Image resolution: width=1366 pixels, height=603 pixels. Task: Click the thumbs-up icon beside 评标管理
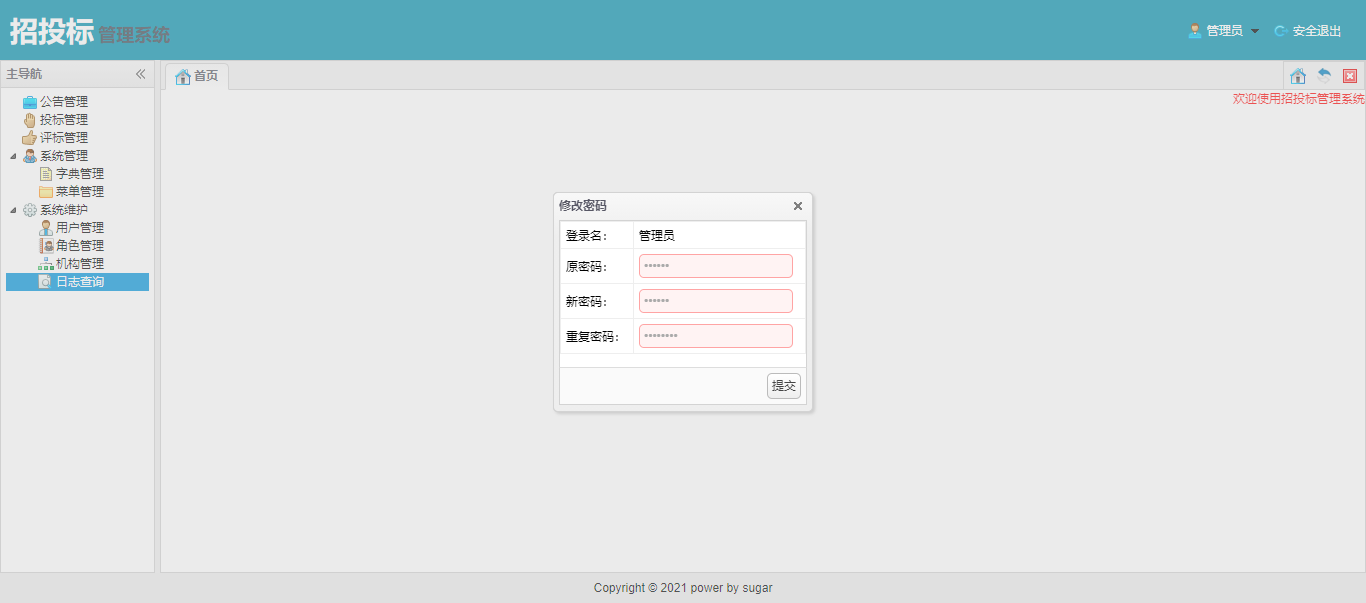tap(30, 138)
